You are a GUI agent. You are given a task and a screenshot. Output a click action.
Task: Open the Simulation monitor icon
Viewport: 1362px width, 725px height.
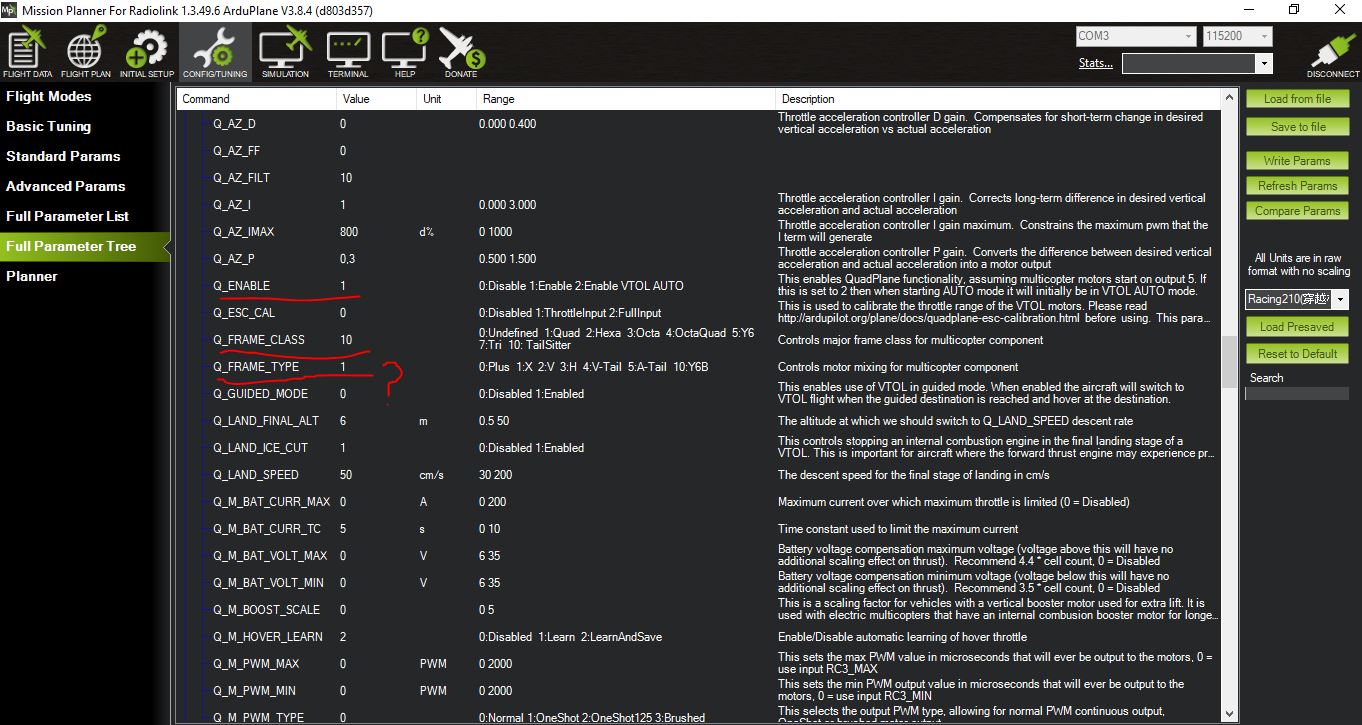pyautogui.click(x=285, y=51)
